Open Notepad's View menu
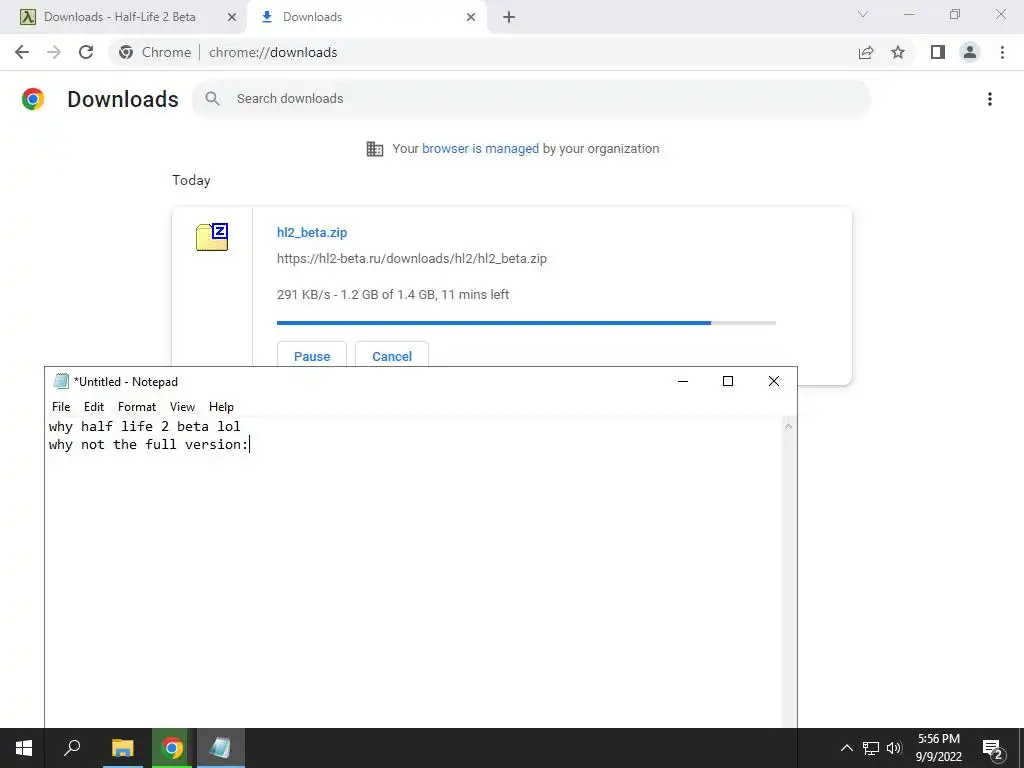Image resolution: width=1024 pixels, height=768 pixels. pyautogui.click(x=182, y=406)
